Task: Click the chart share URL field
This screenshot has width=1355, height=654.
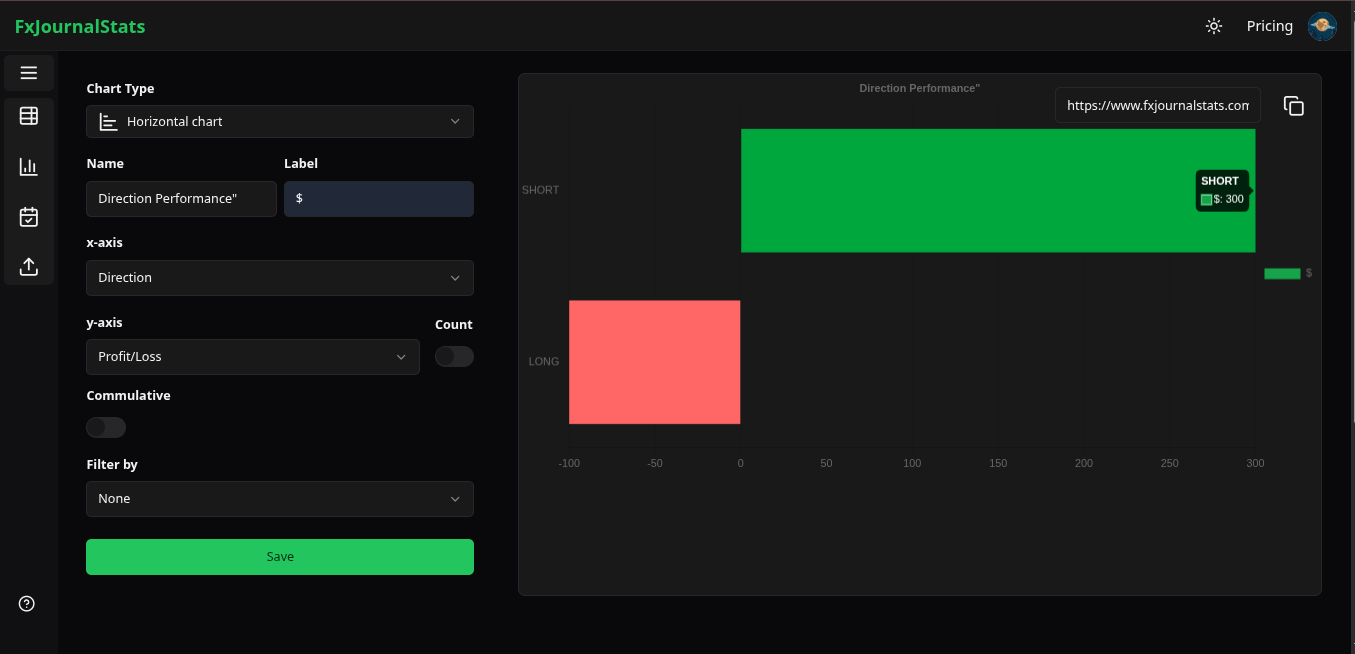Action: 1158,105
